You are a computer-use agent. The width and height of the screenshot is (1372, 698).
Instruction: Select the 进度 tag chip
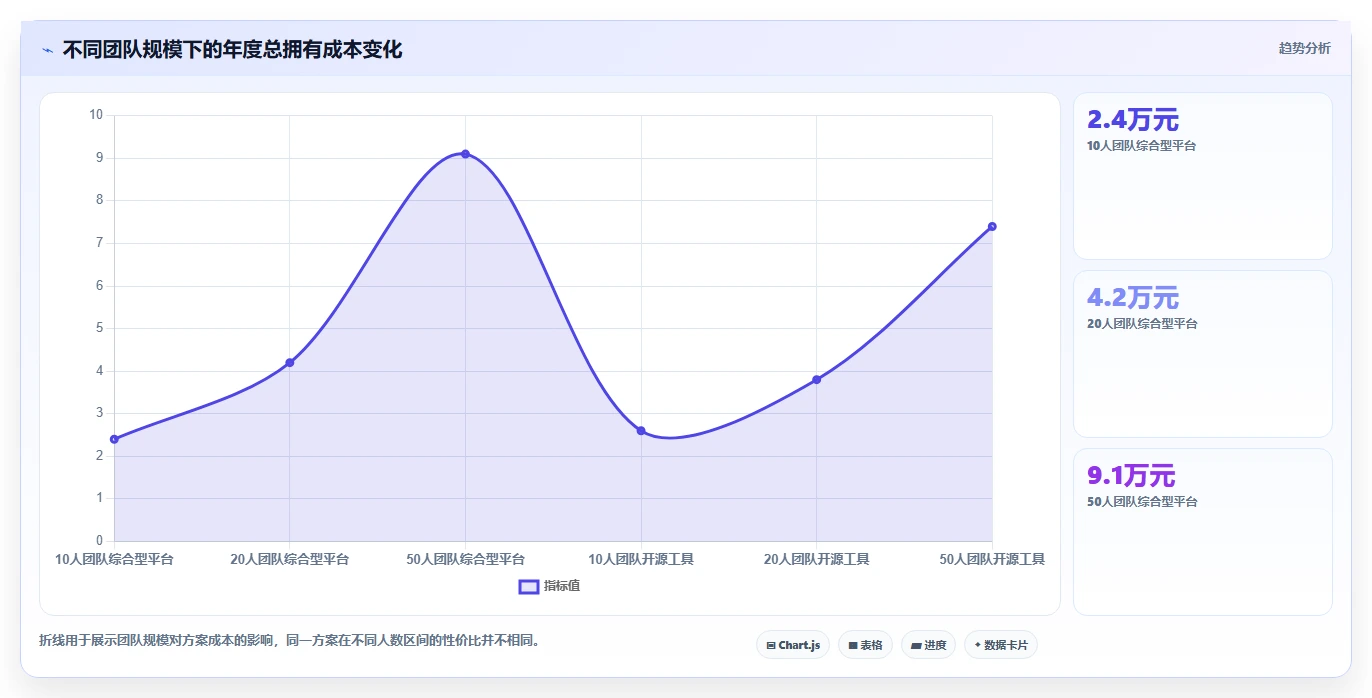(928, 645)
